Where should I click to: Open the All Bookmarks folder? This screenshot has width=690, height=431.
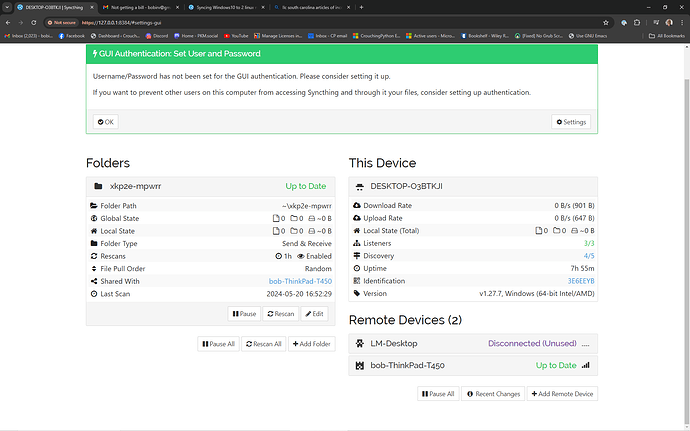point(667,36)
